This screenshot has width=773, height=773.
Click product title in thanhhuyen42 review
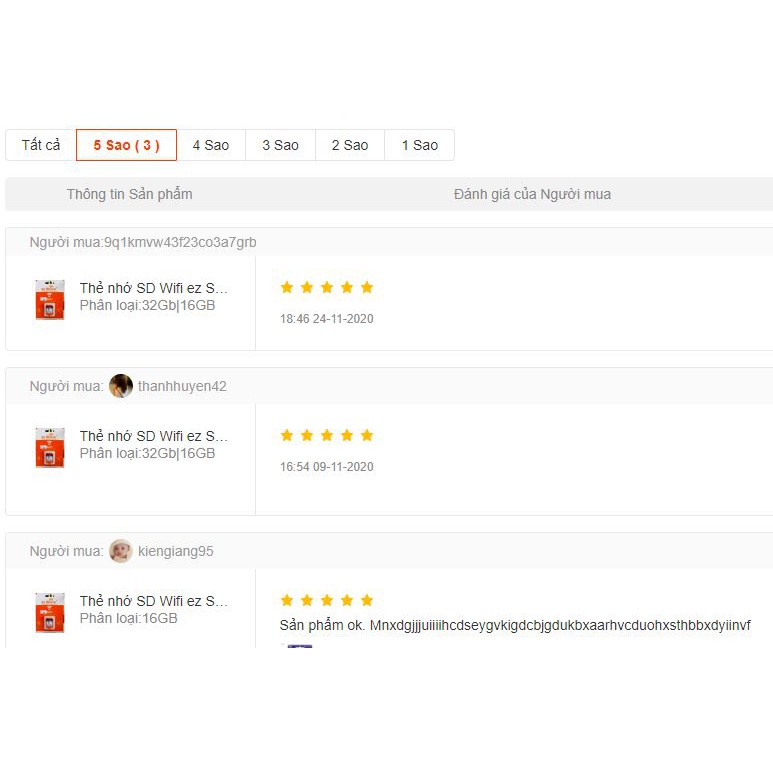(153, 436)
